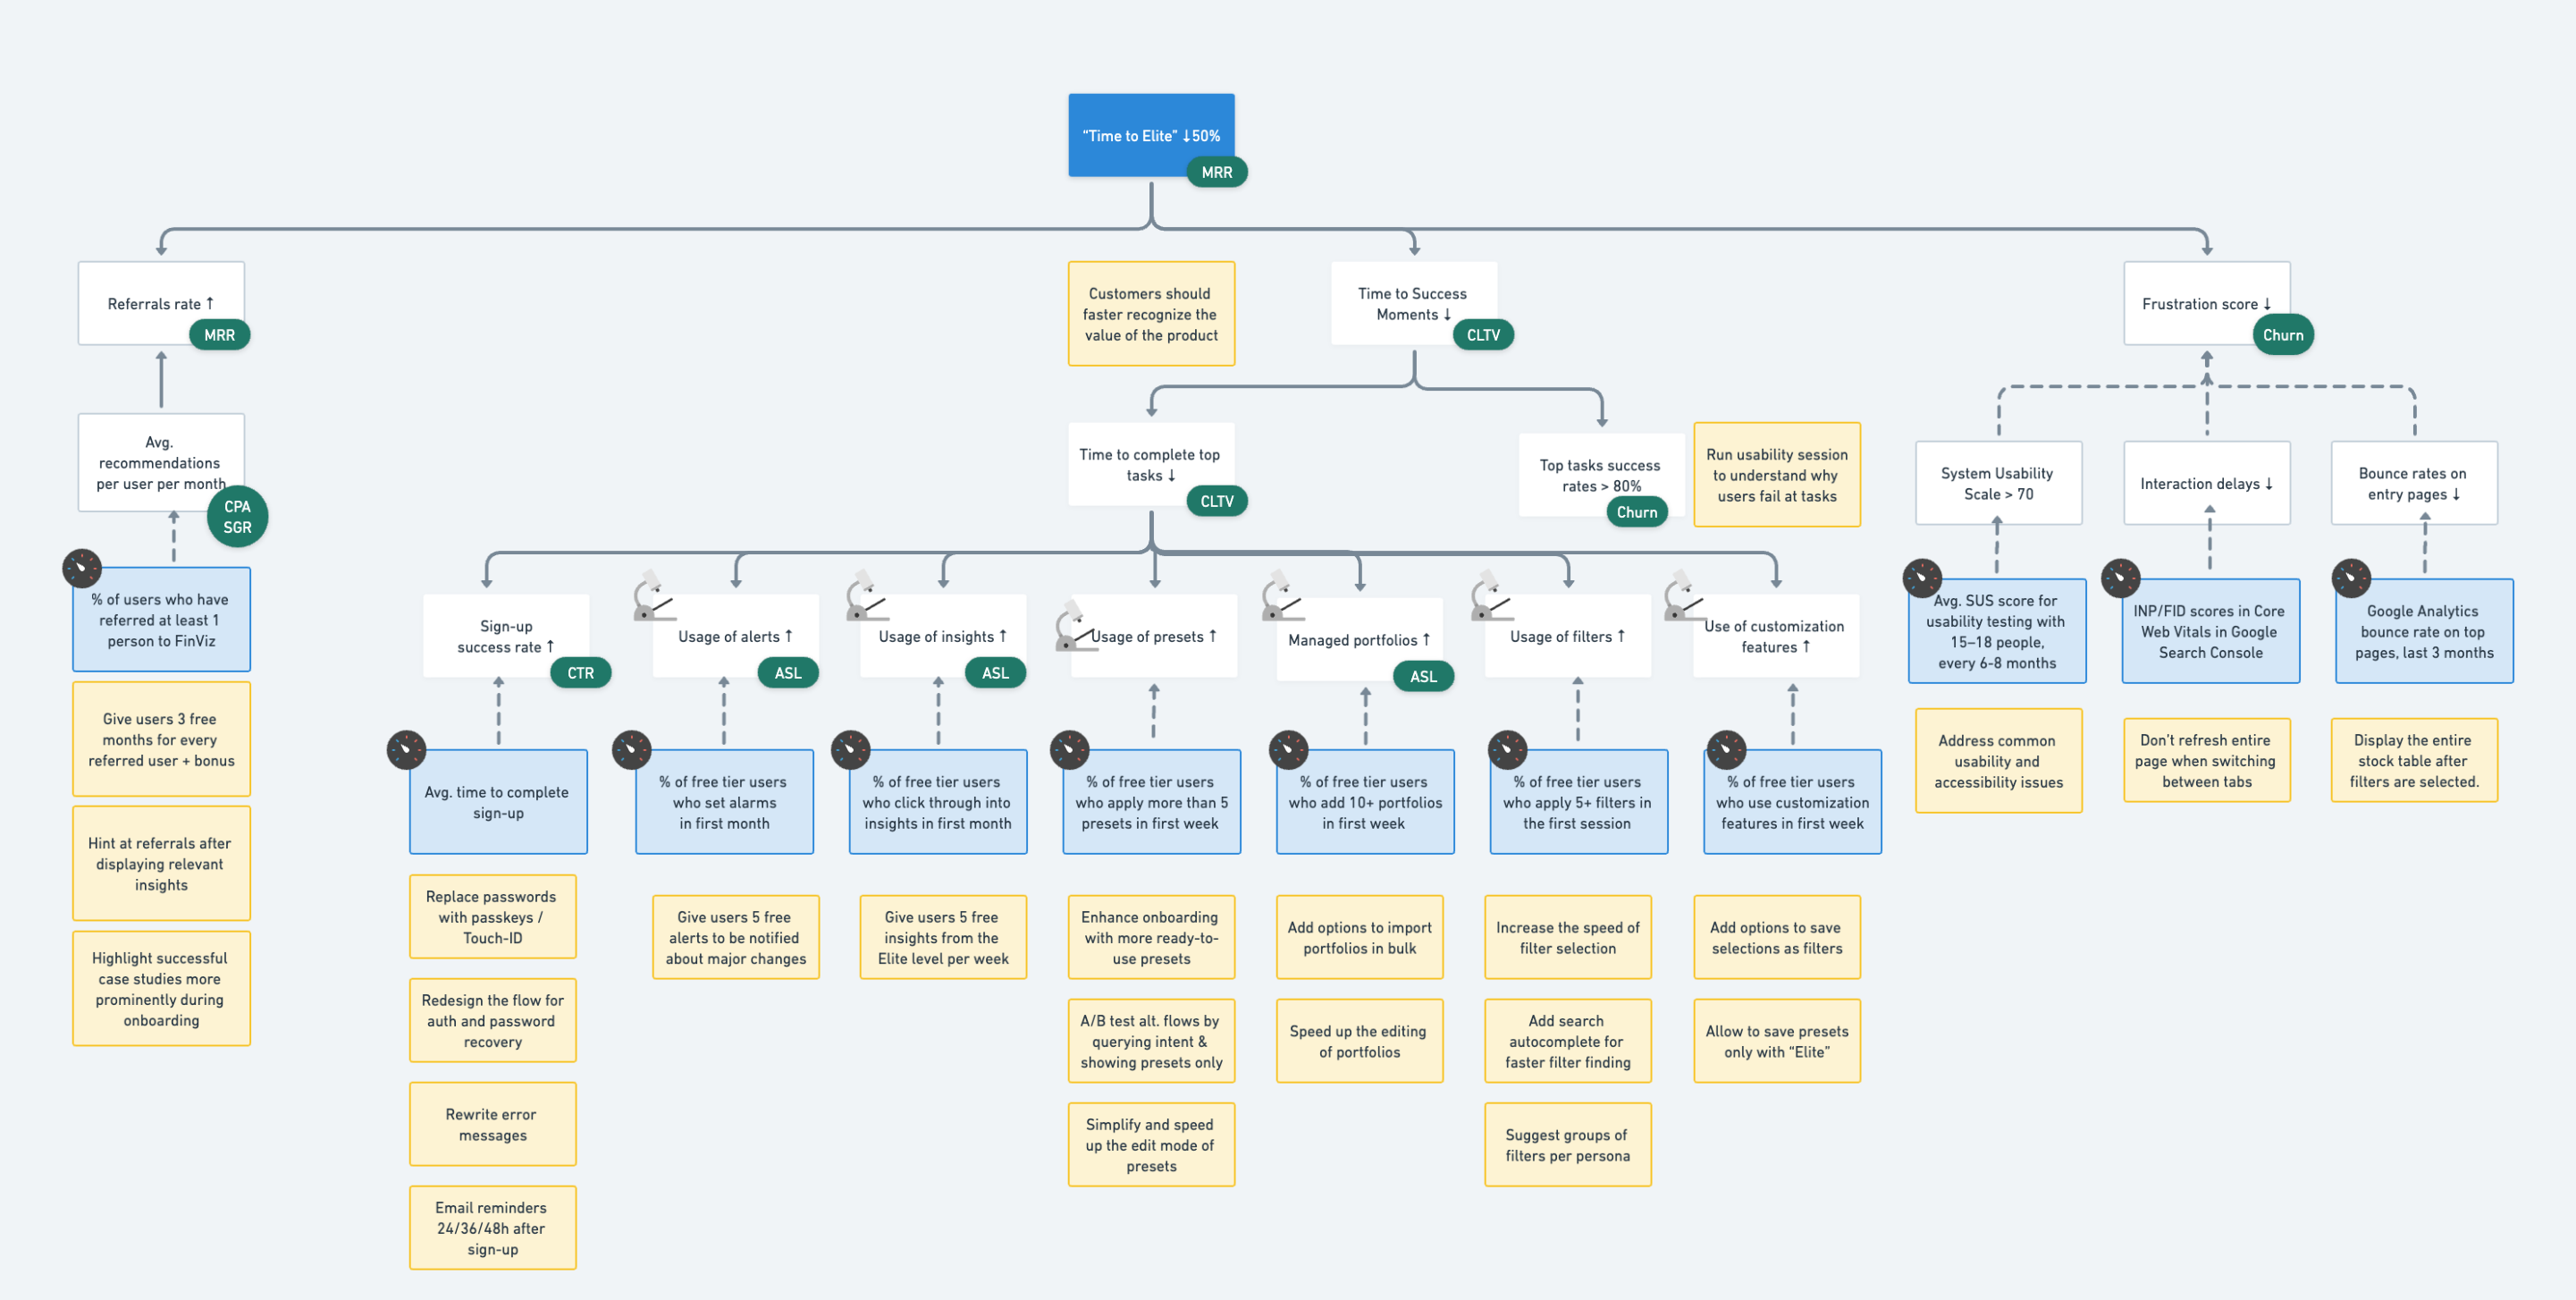
Task: Click the MRR badge on "Referrals rate"
Action: [219, 334]
